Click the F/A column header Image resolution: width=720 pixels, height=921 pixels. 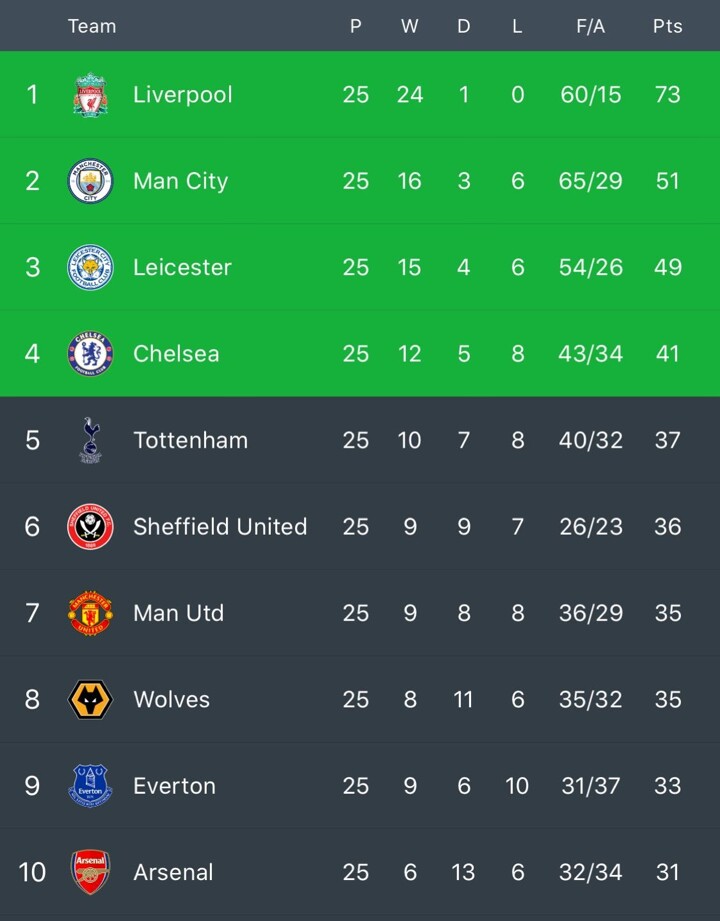(x=590, y=26)
